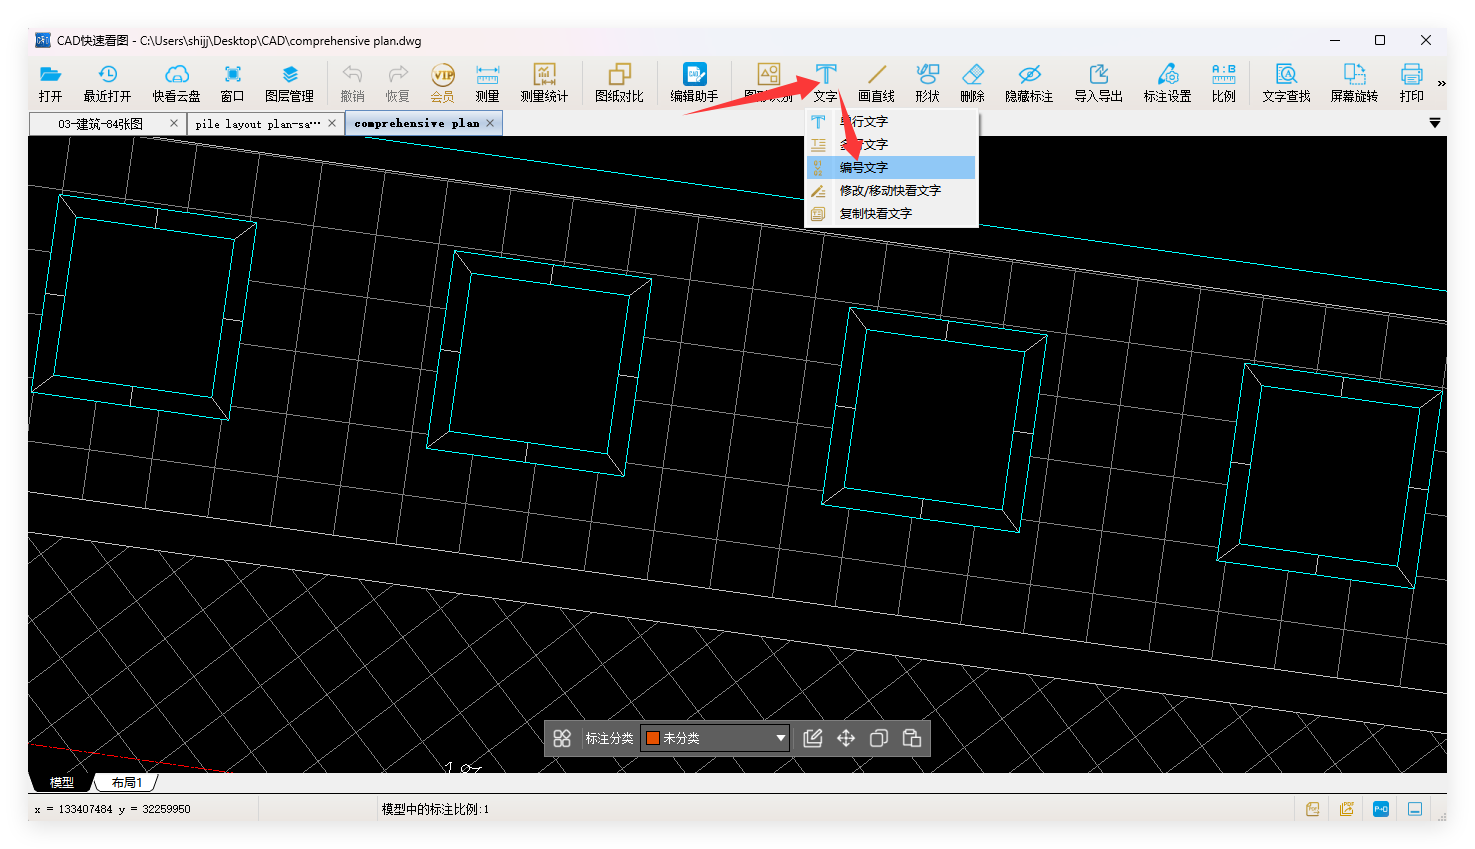Click the four-squares grid icon in the annotation bar

[x=562, y=738]
